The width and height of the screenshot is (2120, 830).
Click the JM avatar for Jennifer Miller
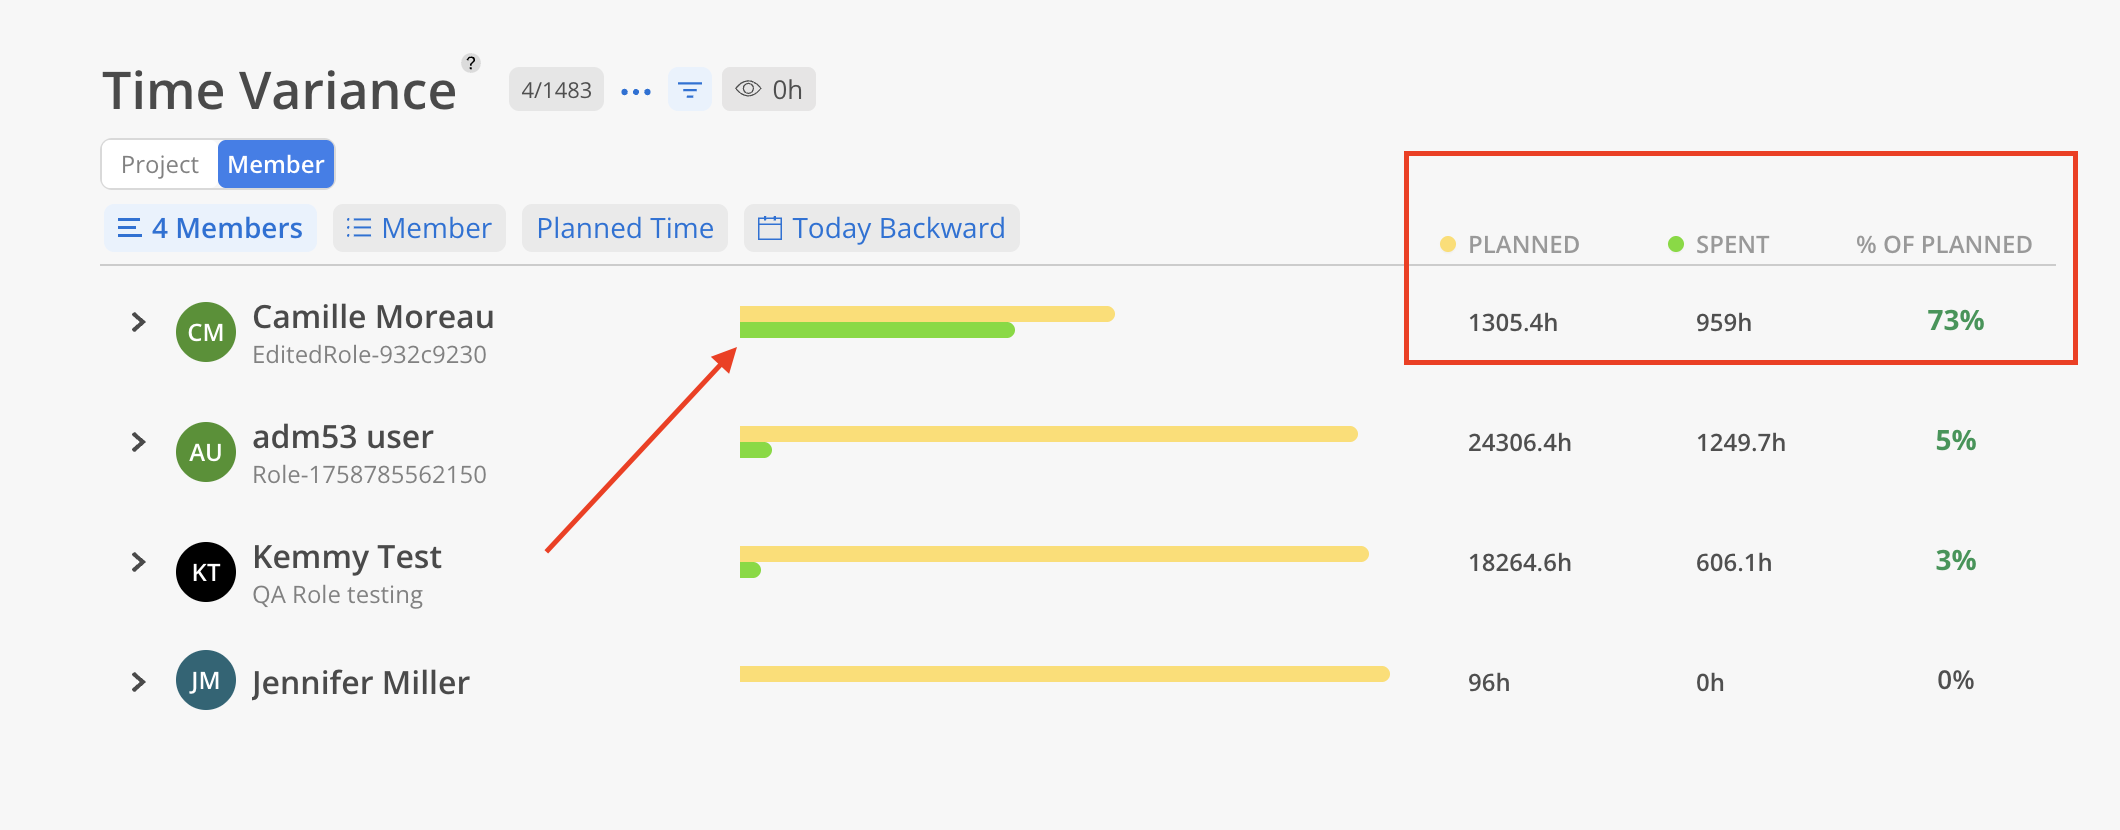pyautogui.click(x=205, y=681)
